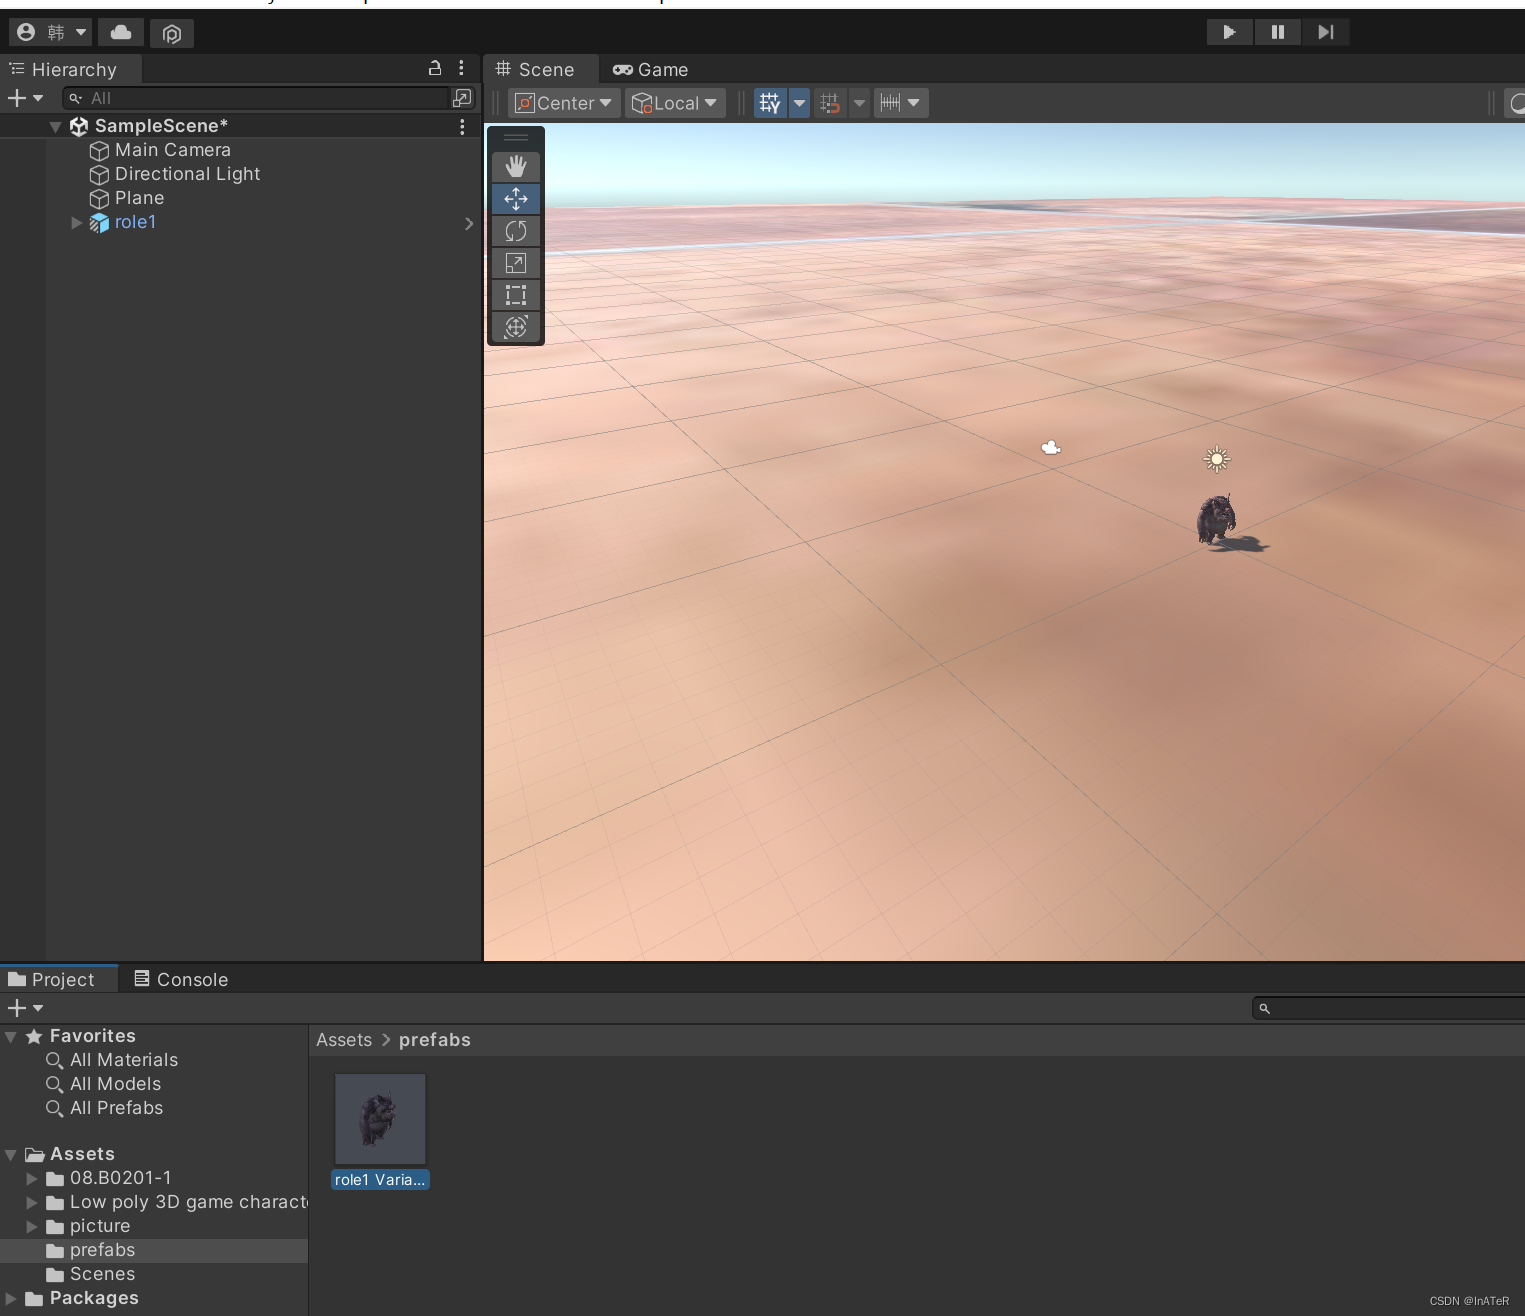Image resolution: width=1525 pixels, height=1316 pixels.
Task: Select the Move tool
Action: (516, 199)
